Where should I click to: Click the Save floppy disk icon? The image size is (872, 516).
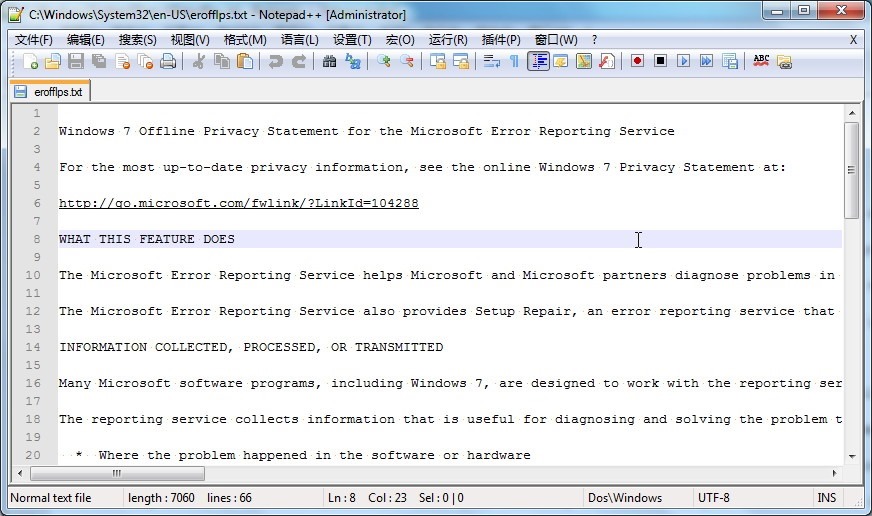pos(76,61)
